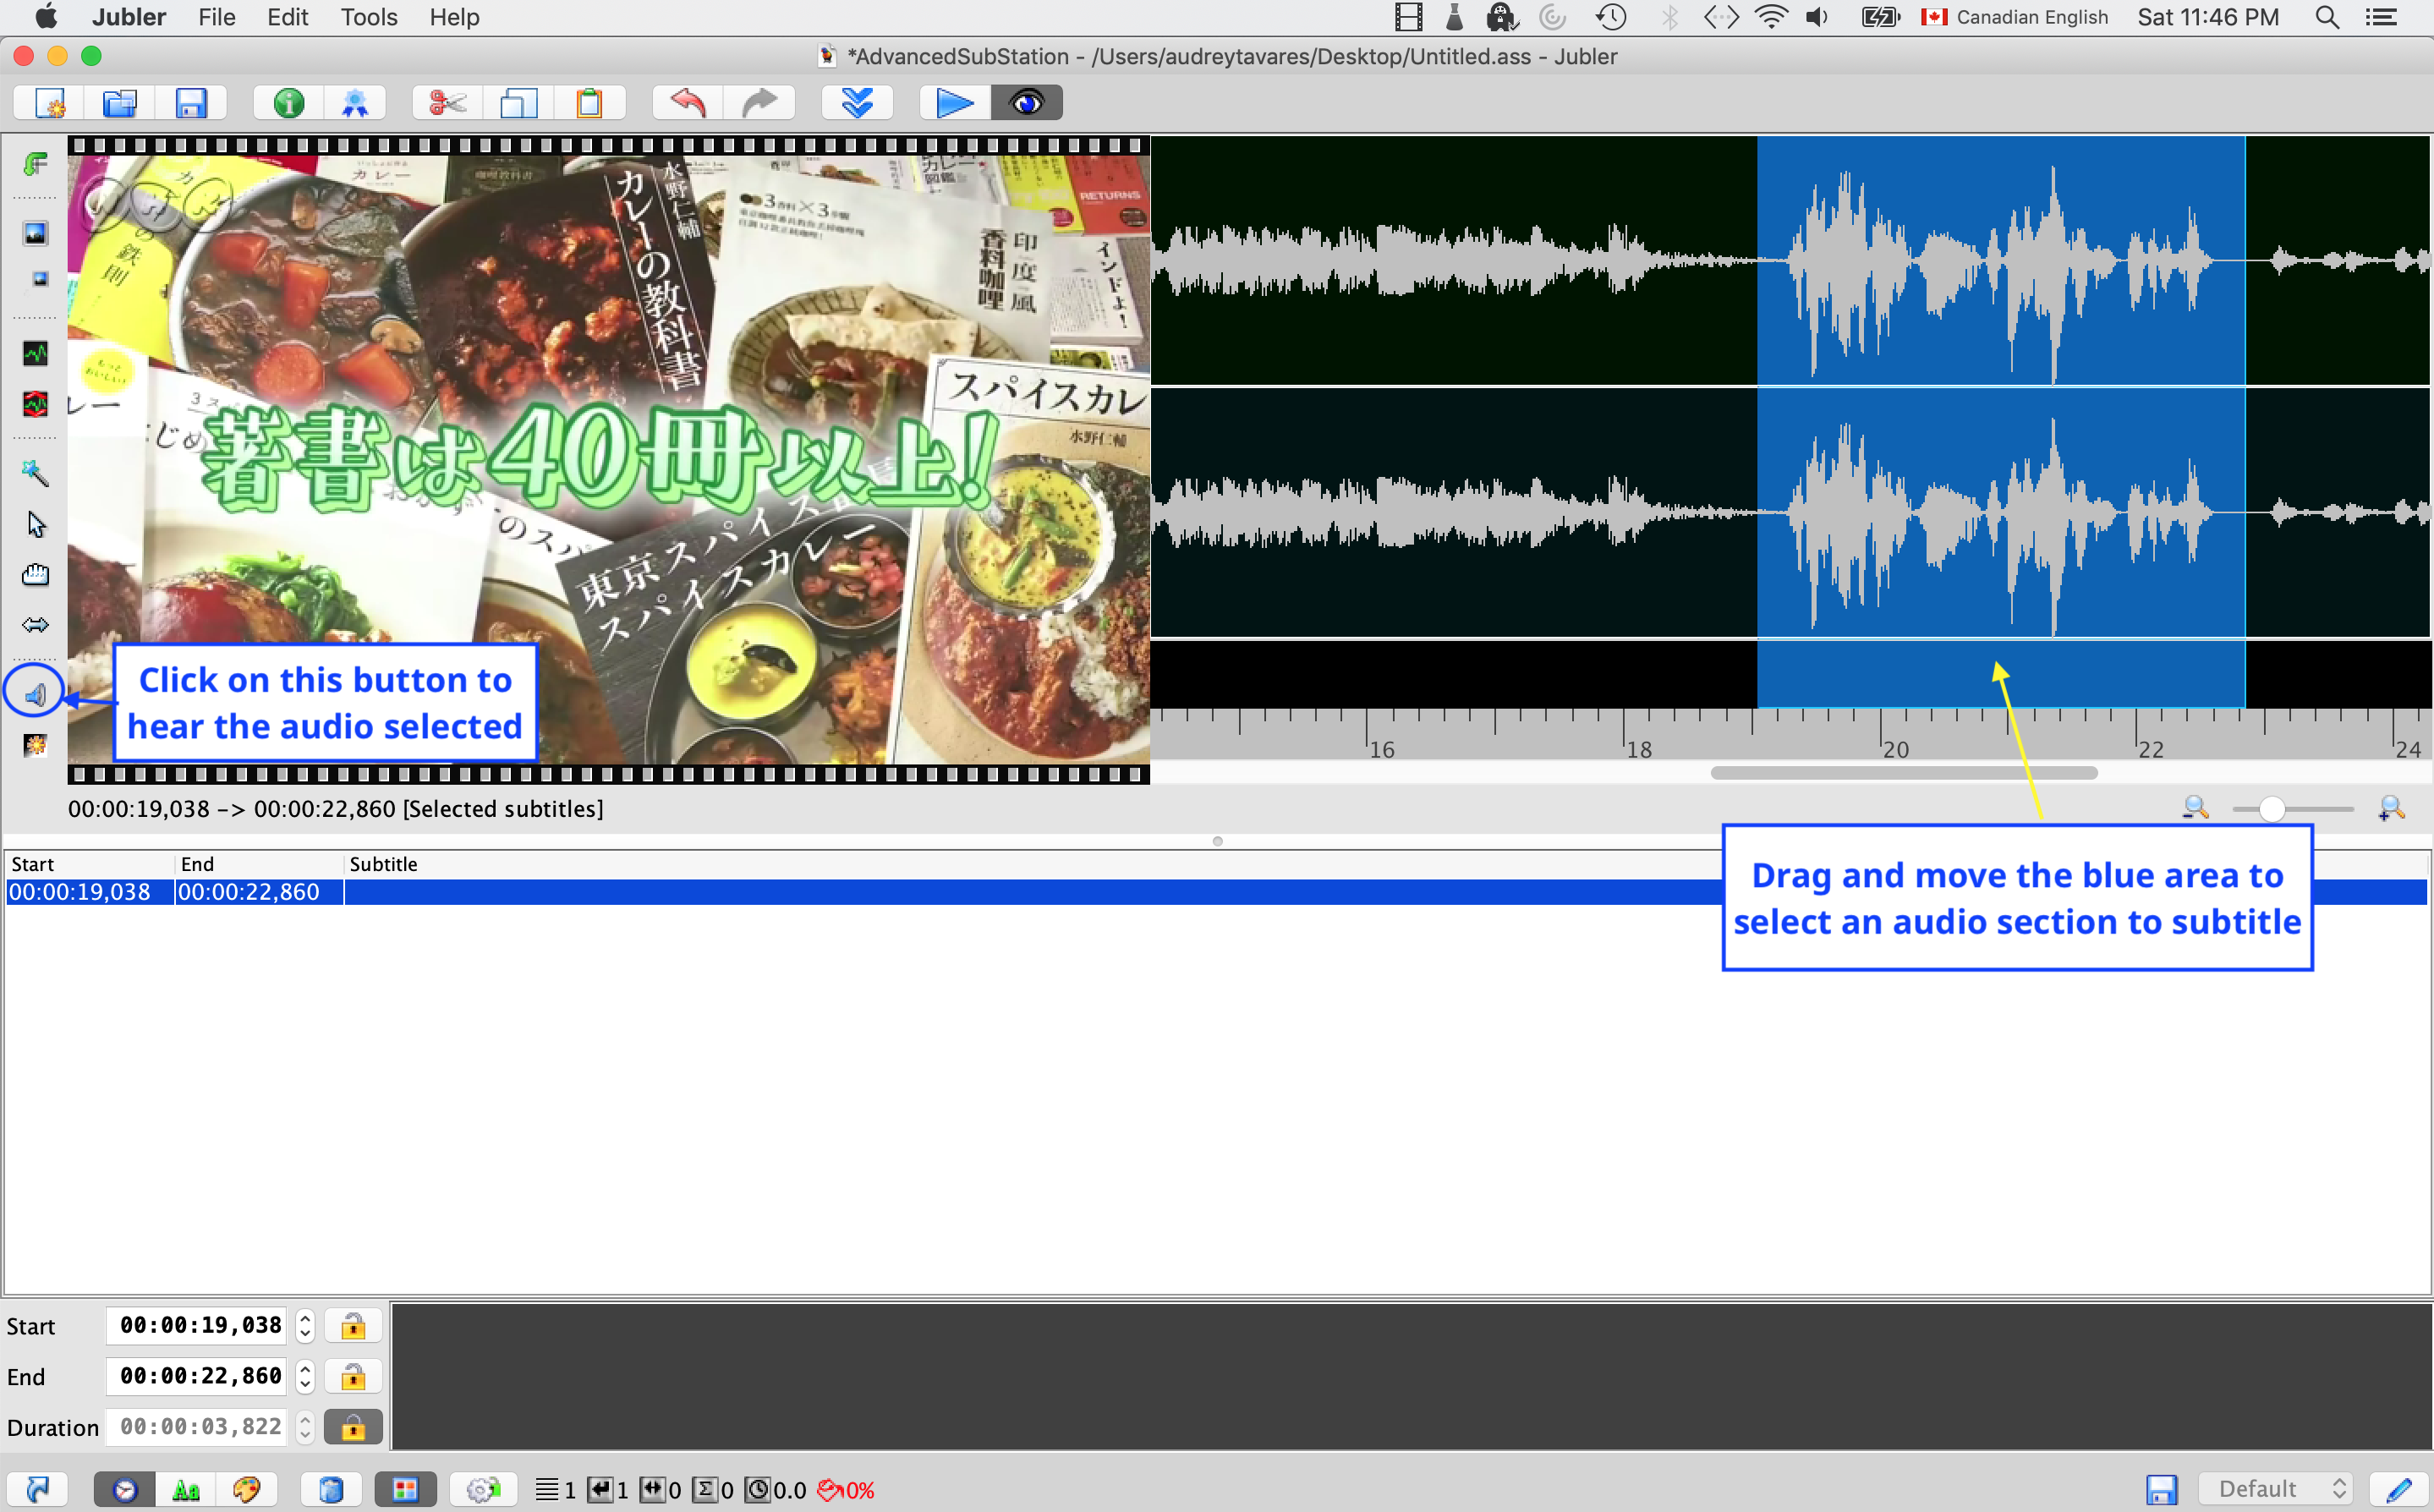The height and width of the screenshot is (1512, 2434).
Task: Show the small video frame preview
Action: click(38, 279)
